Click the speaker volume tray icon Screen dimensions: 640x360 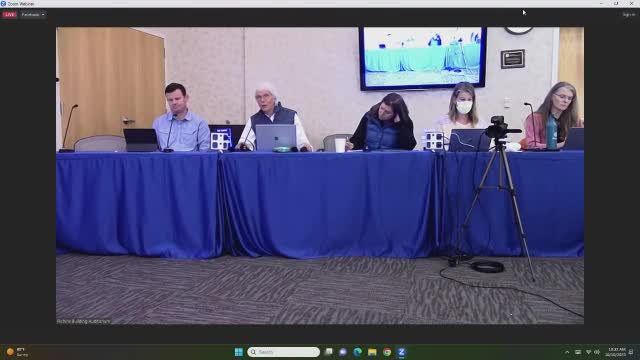click(x=597, y=352)
